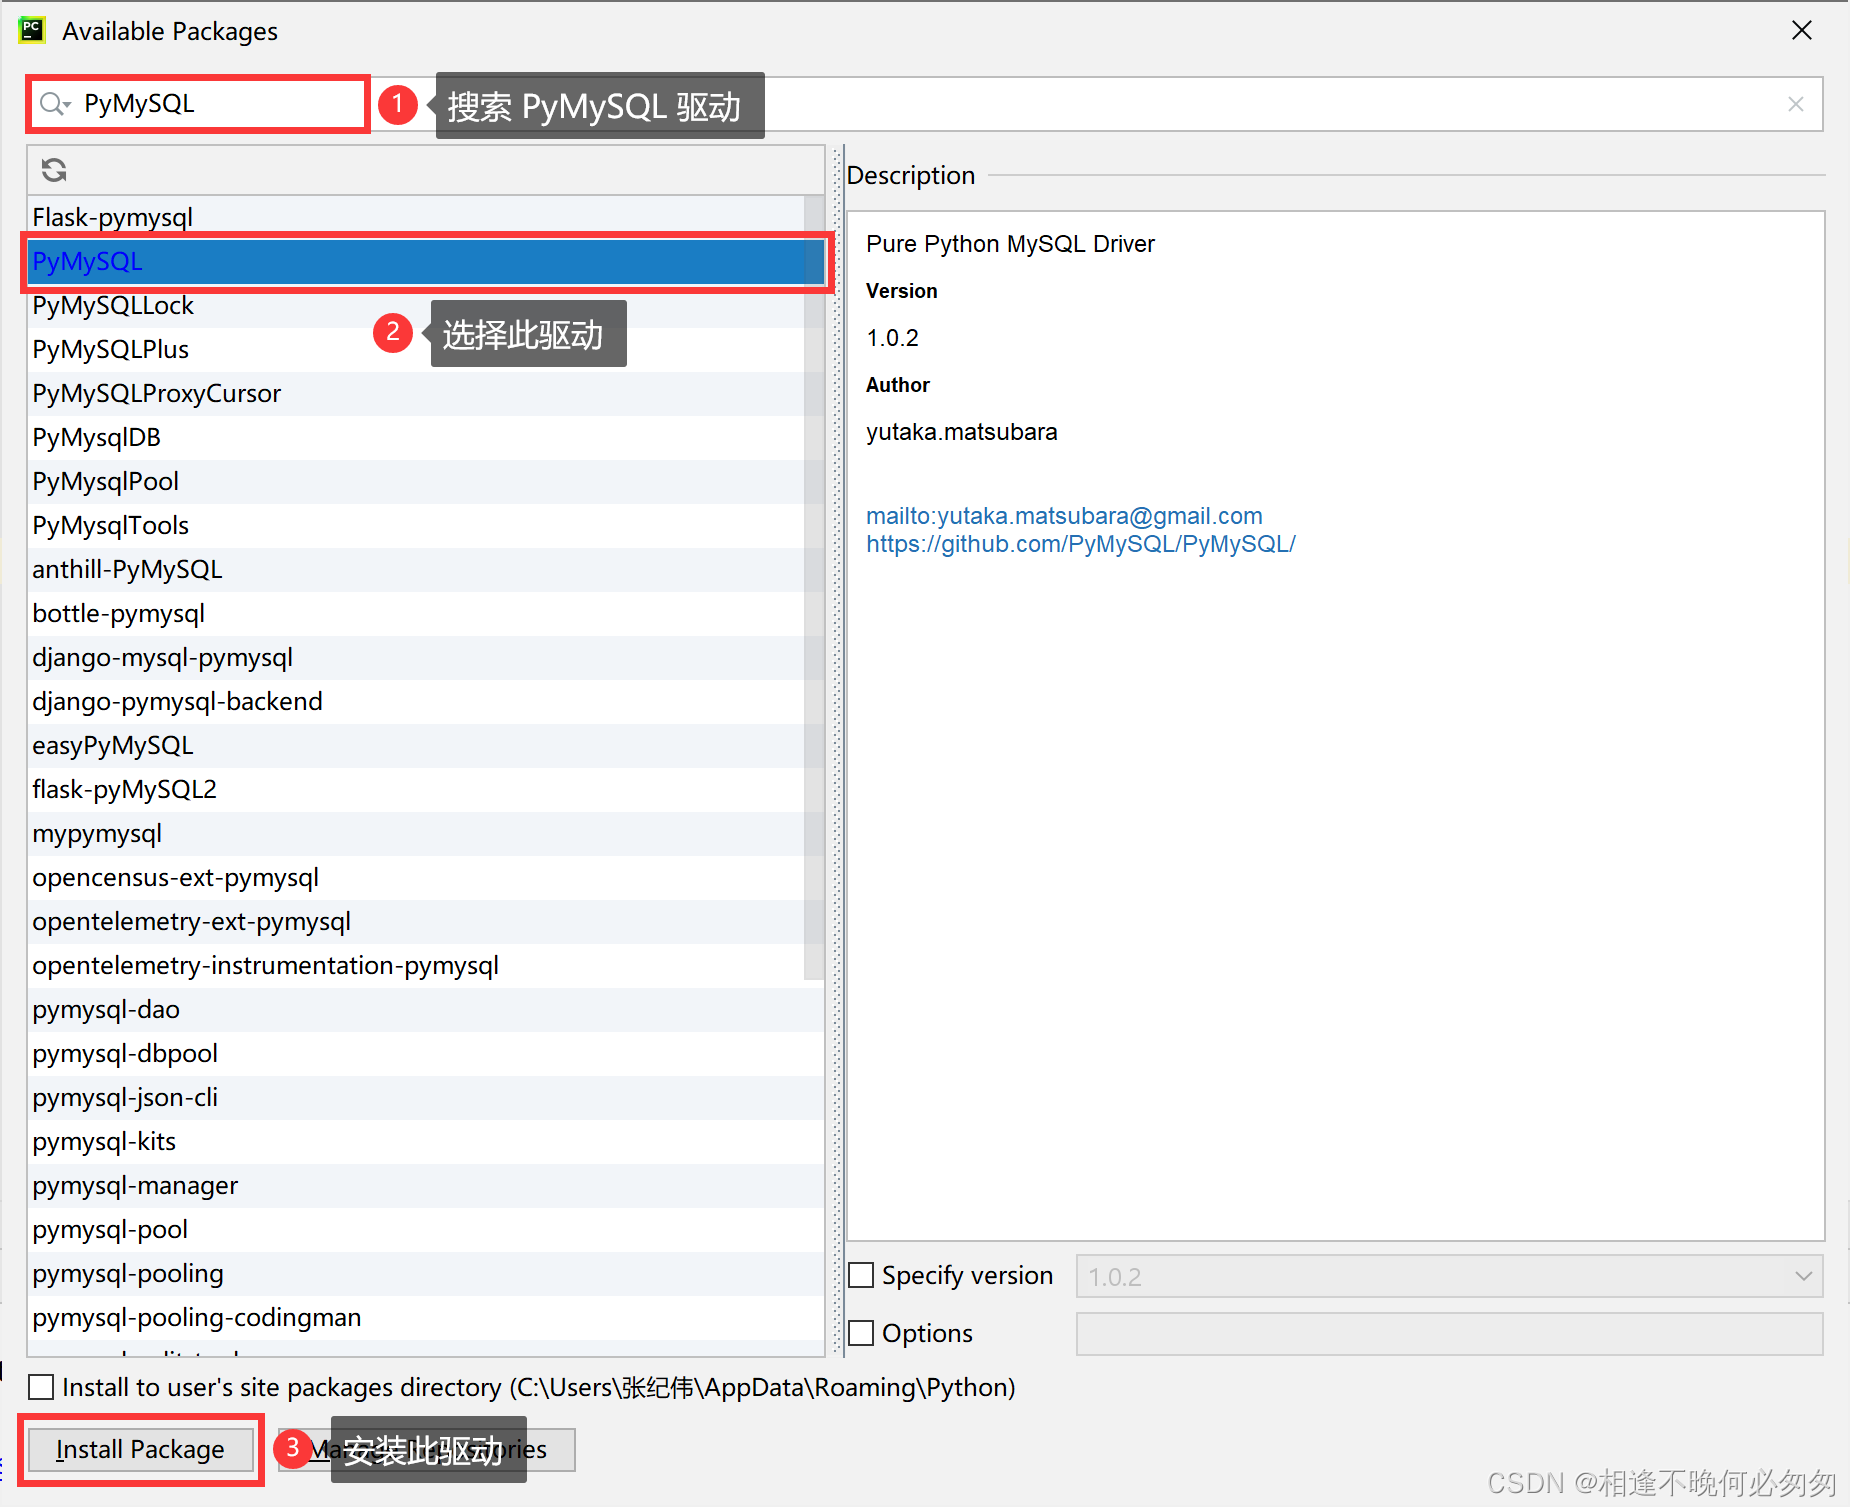Click the version number 1.0.2 text

[x=892, y=338]
